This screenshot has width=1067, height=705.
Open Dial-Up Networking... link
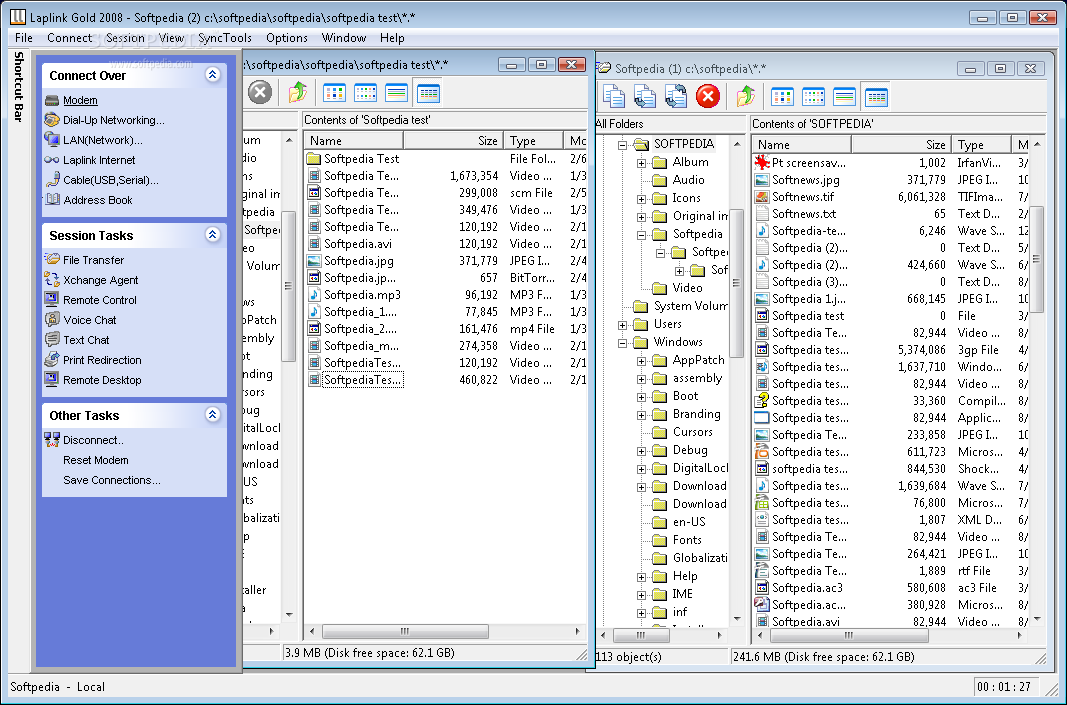(x=114, y=120)
